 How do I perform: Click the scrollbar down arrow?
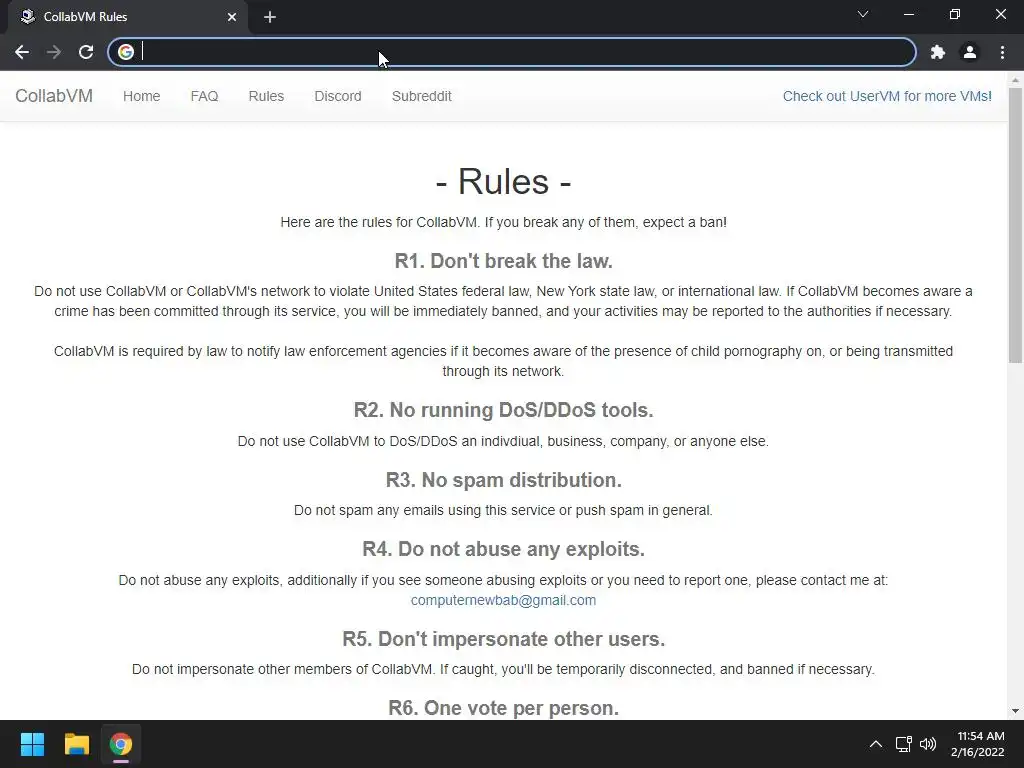[1016, 711]
